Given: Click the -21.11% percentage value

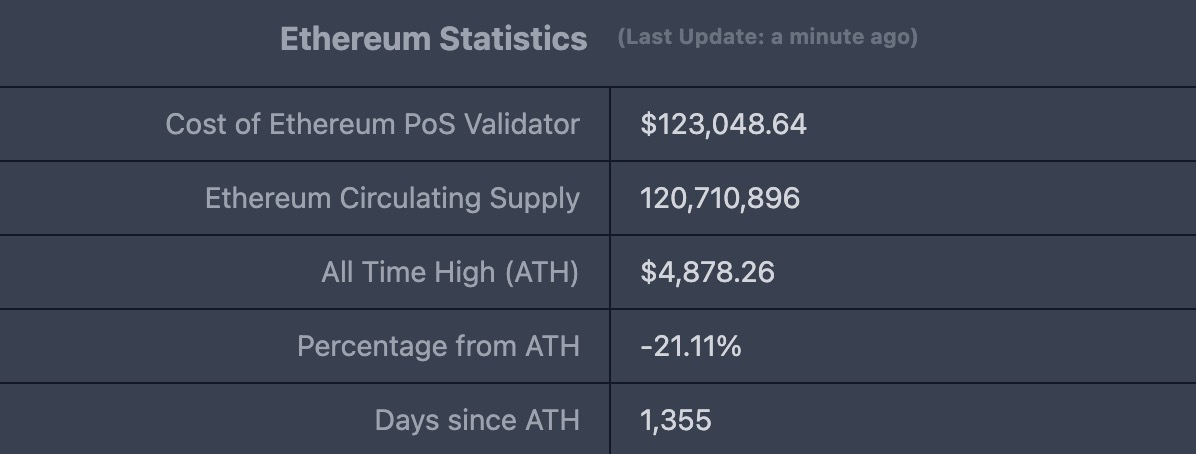Looking at the screenshot, I should (690, 346).
